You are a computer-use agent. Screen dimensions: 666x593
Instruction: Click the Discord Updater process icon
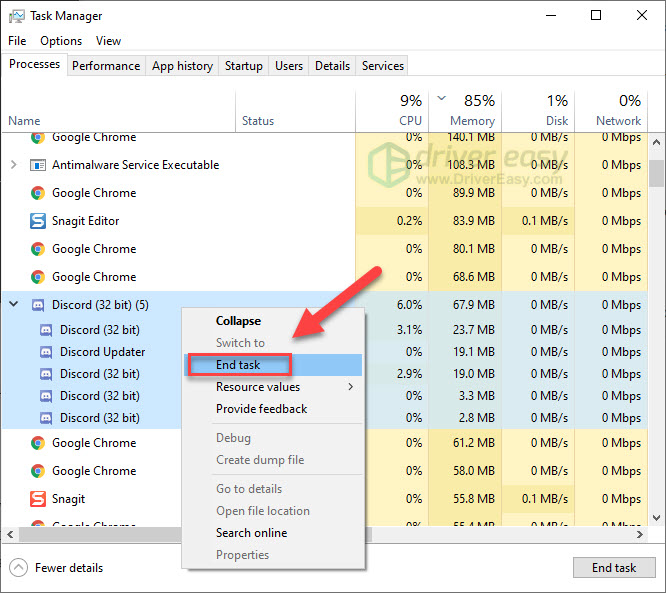pos(46,352)
